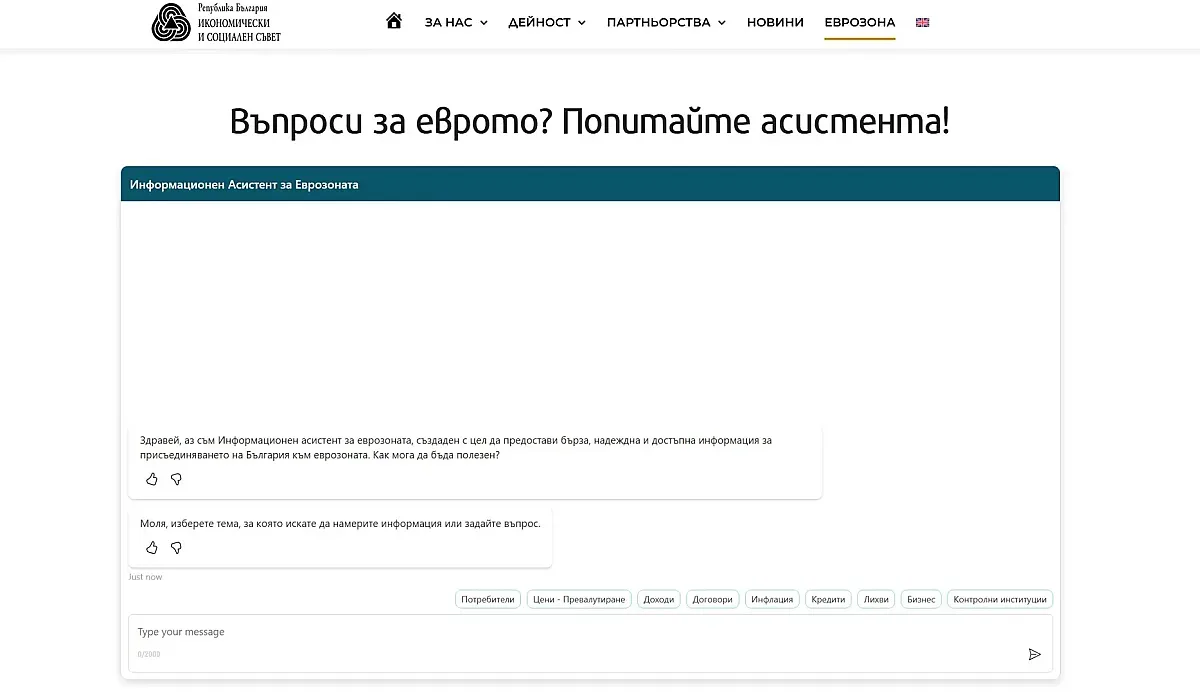Thumbs down the assistant greeting message
This screenshot has width=1200, height=694.
tap(176, 479)
